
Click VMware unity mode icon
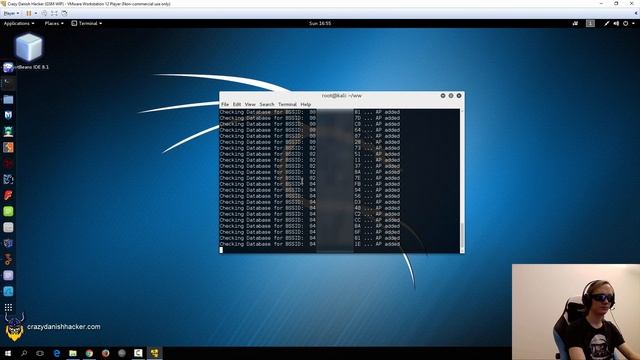click(64, 13)
